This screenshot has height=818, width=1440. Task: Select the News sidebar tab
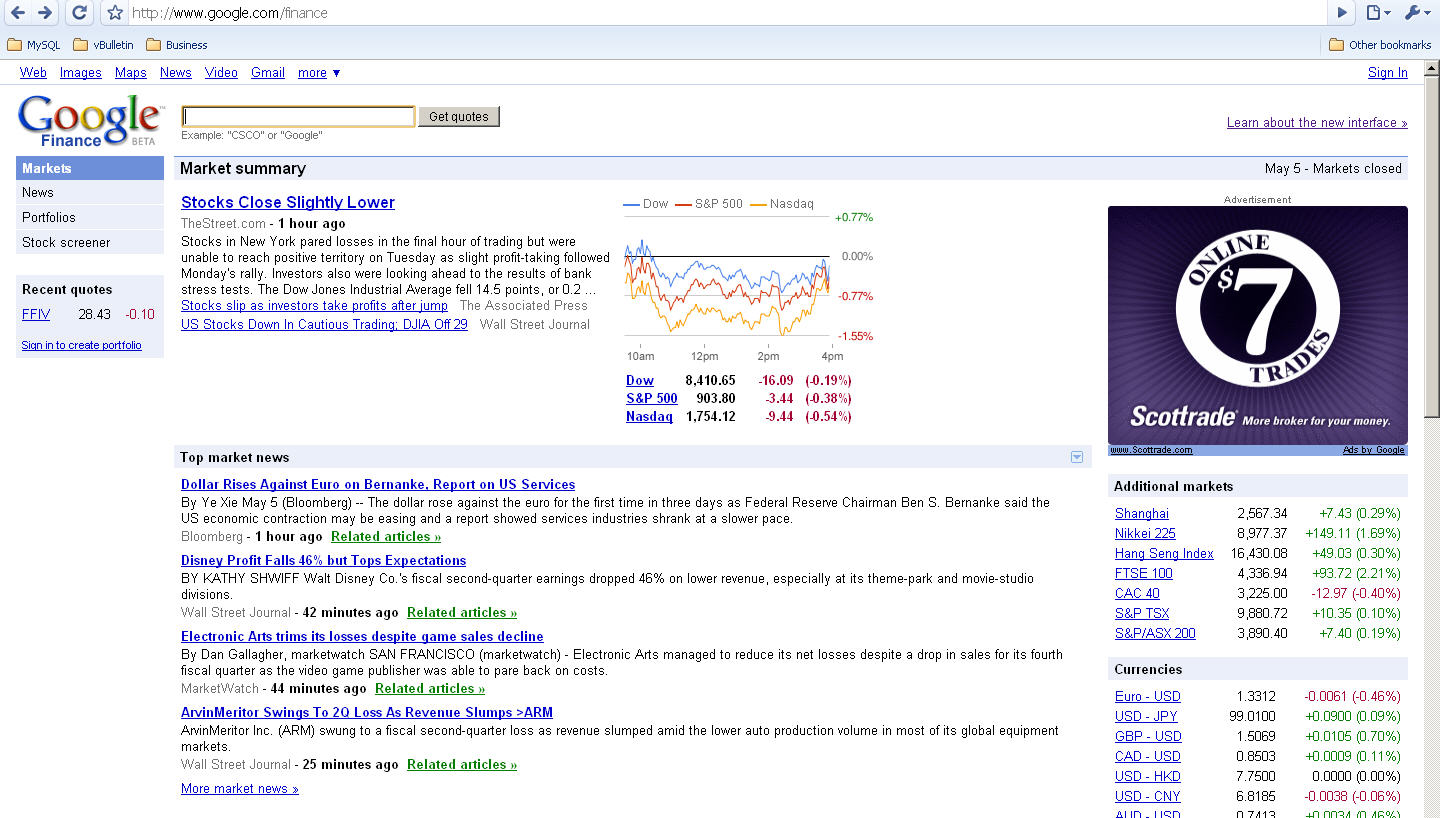point(90,193)
